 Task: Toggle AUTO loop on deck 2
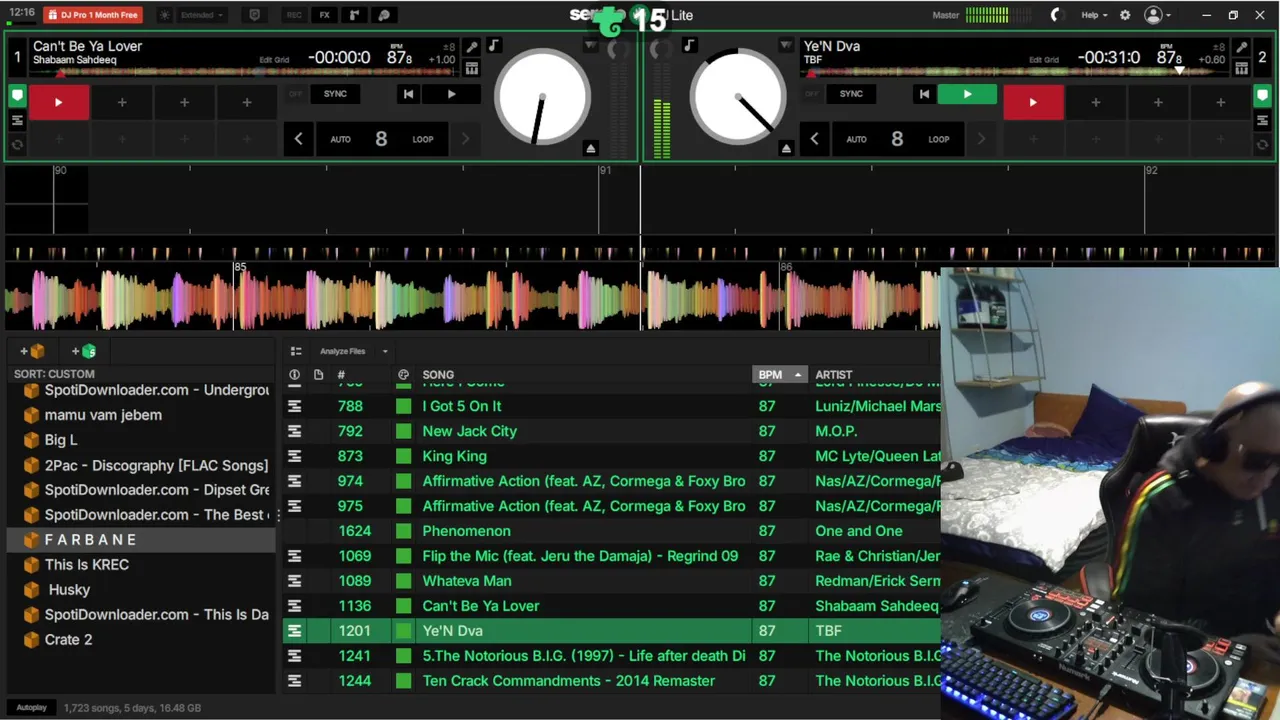[856, 139]
